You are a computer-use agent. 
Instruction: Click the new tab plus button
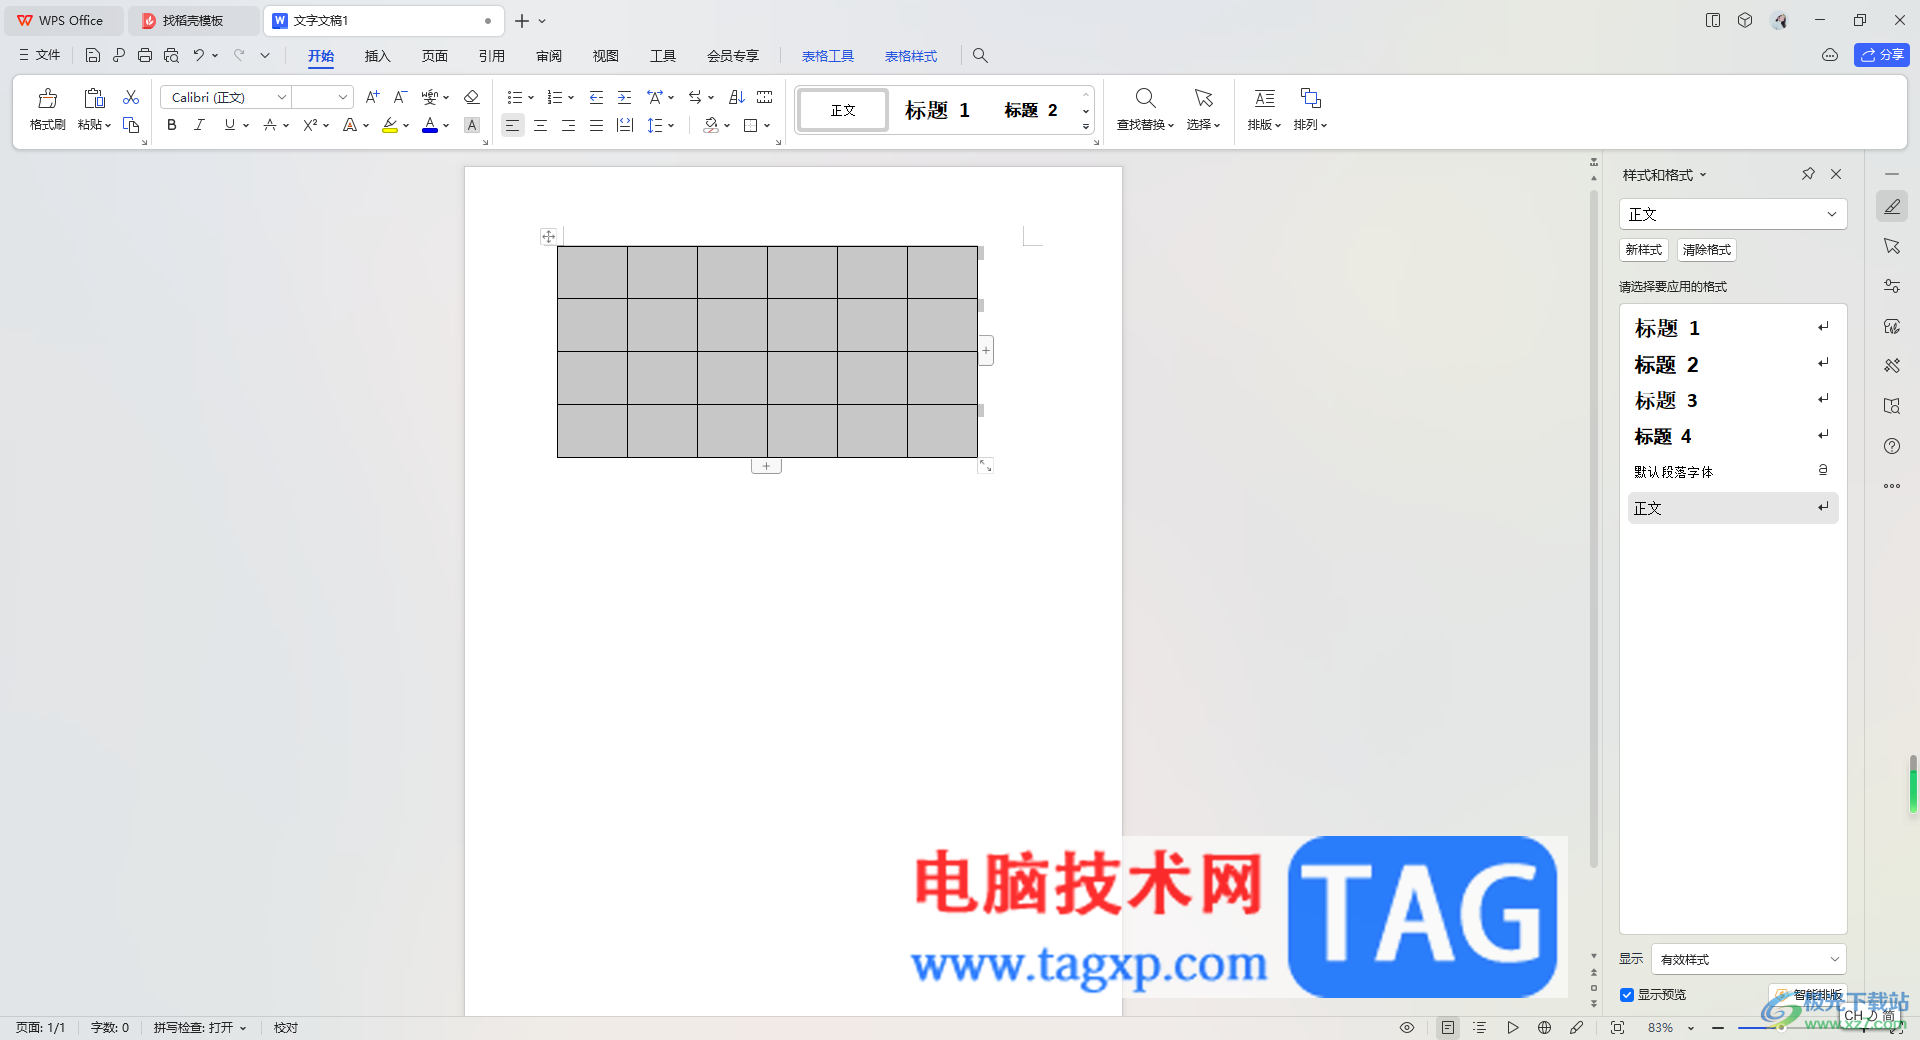click(x=521, y=20)
